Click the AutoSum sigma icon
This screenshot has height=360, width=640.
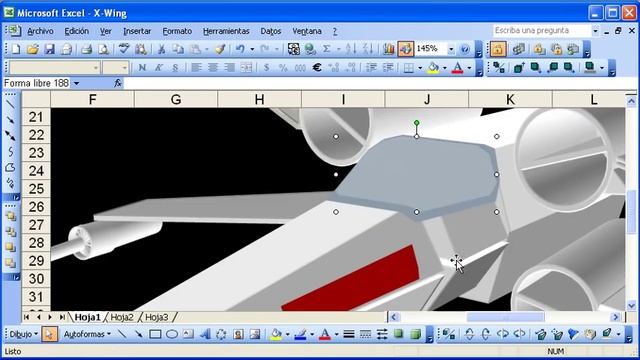(327, 49)
